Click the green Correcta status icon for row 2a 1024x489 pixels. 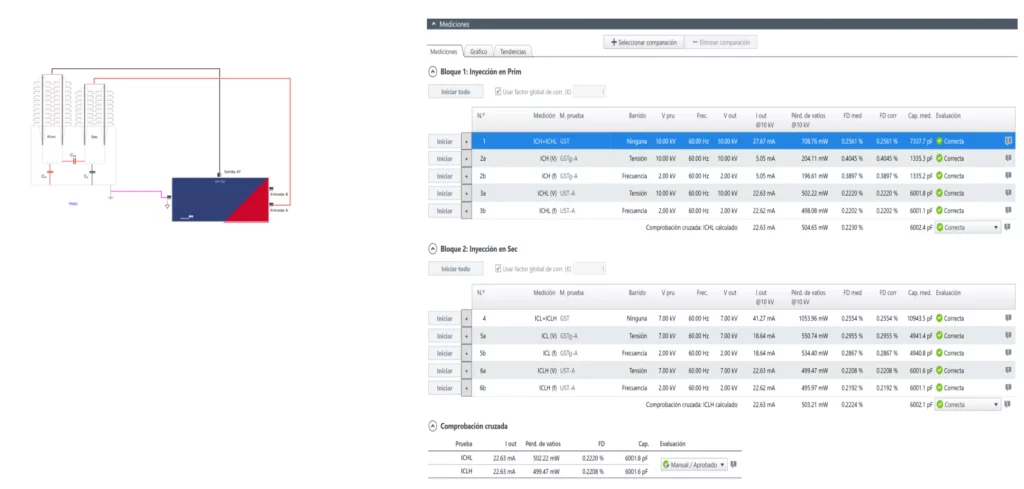[x=940, y=158]
